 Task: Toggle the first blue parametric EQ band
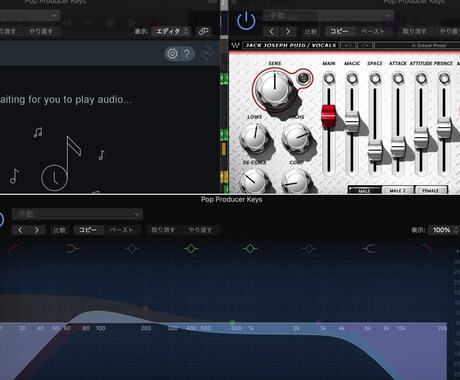(x=132, y=248)
